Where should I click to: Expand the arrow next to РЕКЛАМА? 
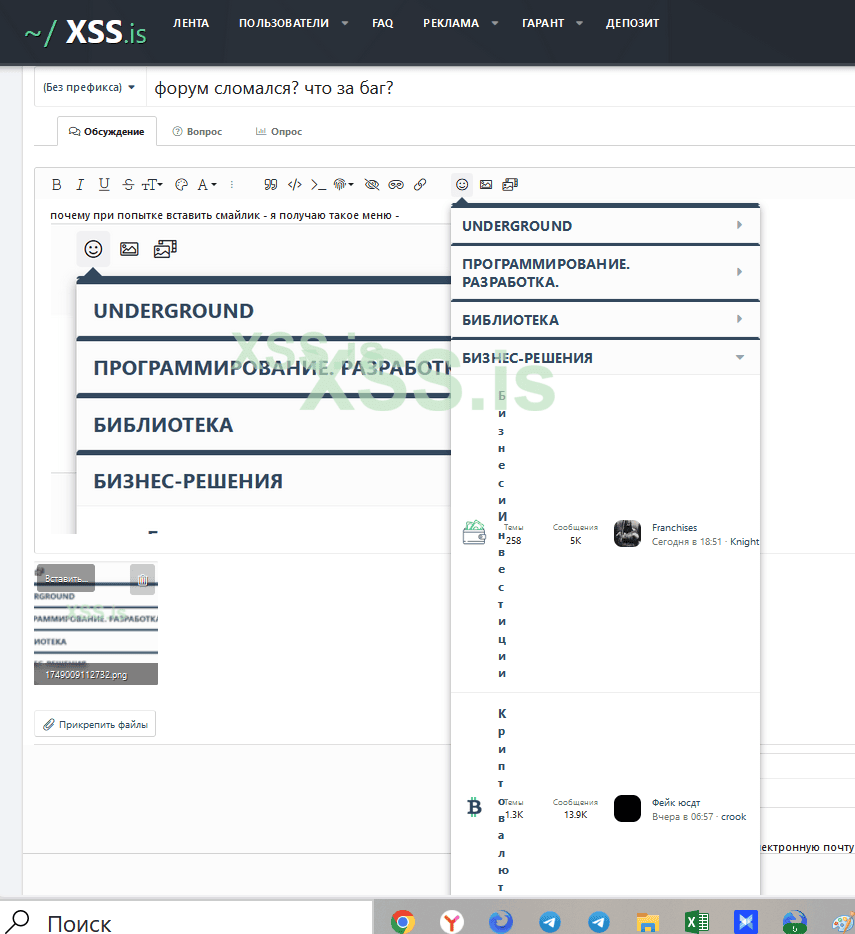[x=495, y=23]
